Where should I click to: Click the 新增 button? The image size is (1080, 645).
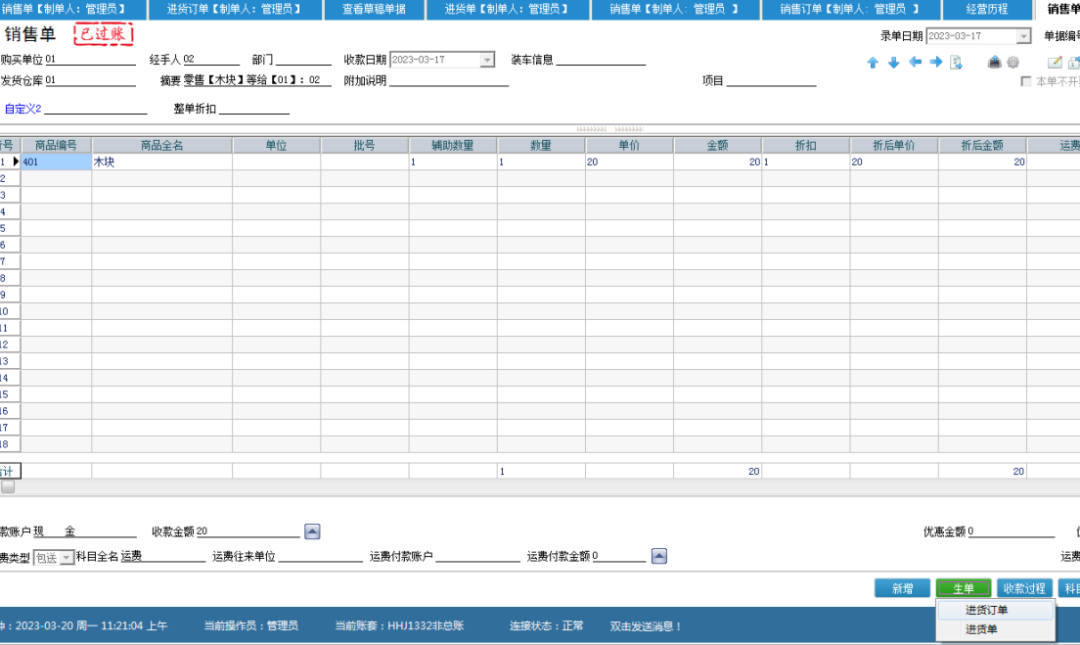[902, 588]
